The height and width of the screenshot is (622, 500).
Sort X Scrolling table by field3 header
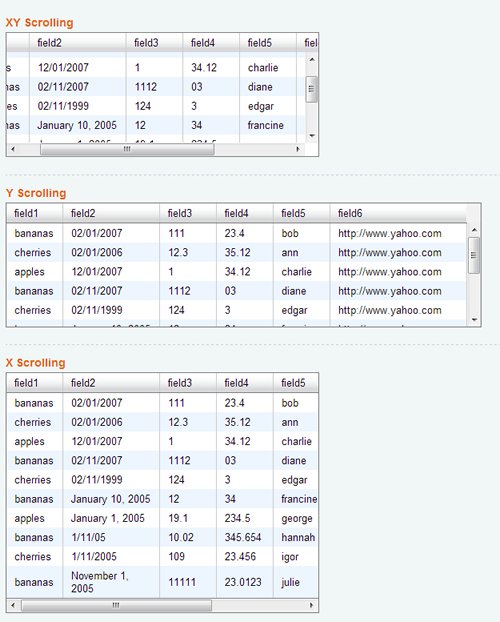click(x=188, y=383)
